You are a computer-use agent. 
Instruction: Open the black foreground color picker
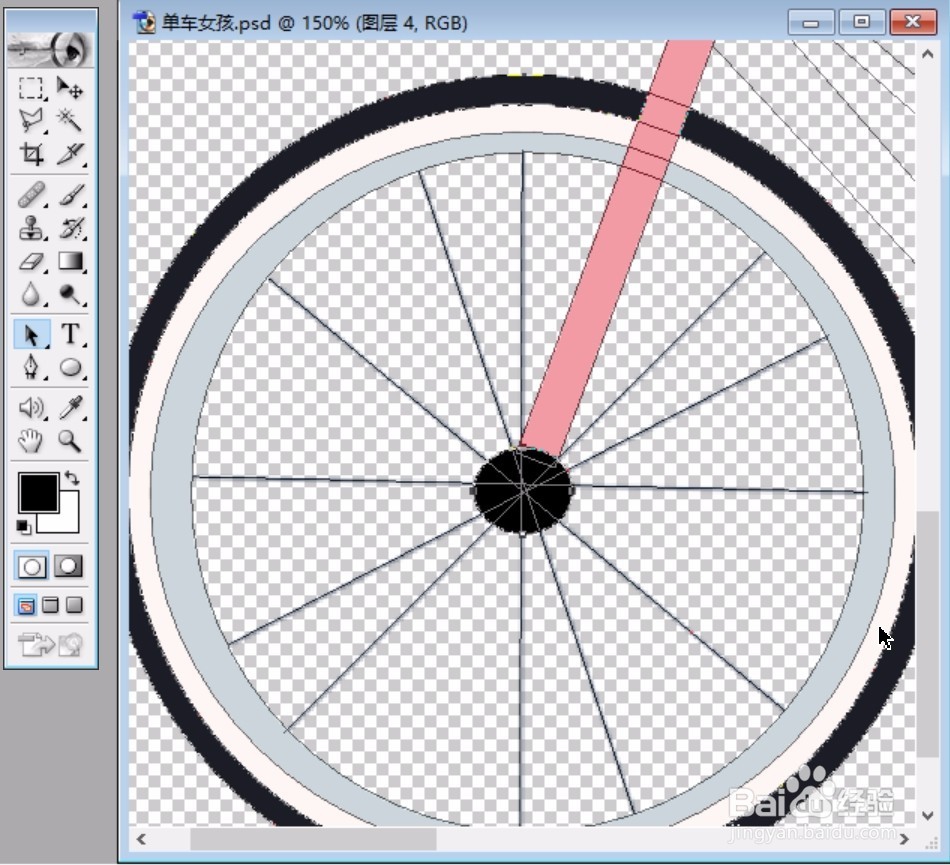point(38,492)
